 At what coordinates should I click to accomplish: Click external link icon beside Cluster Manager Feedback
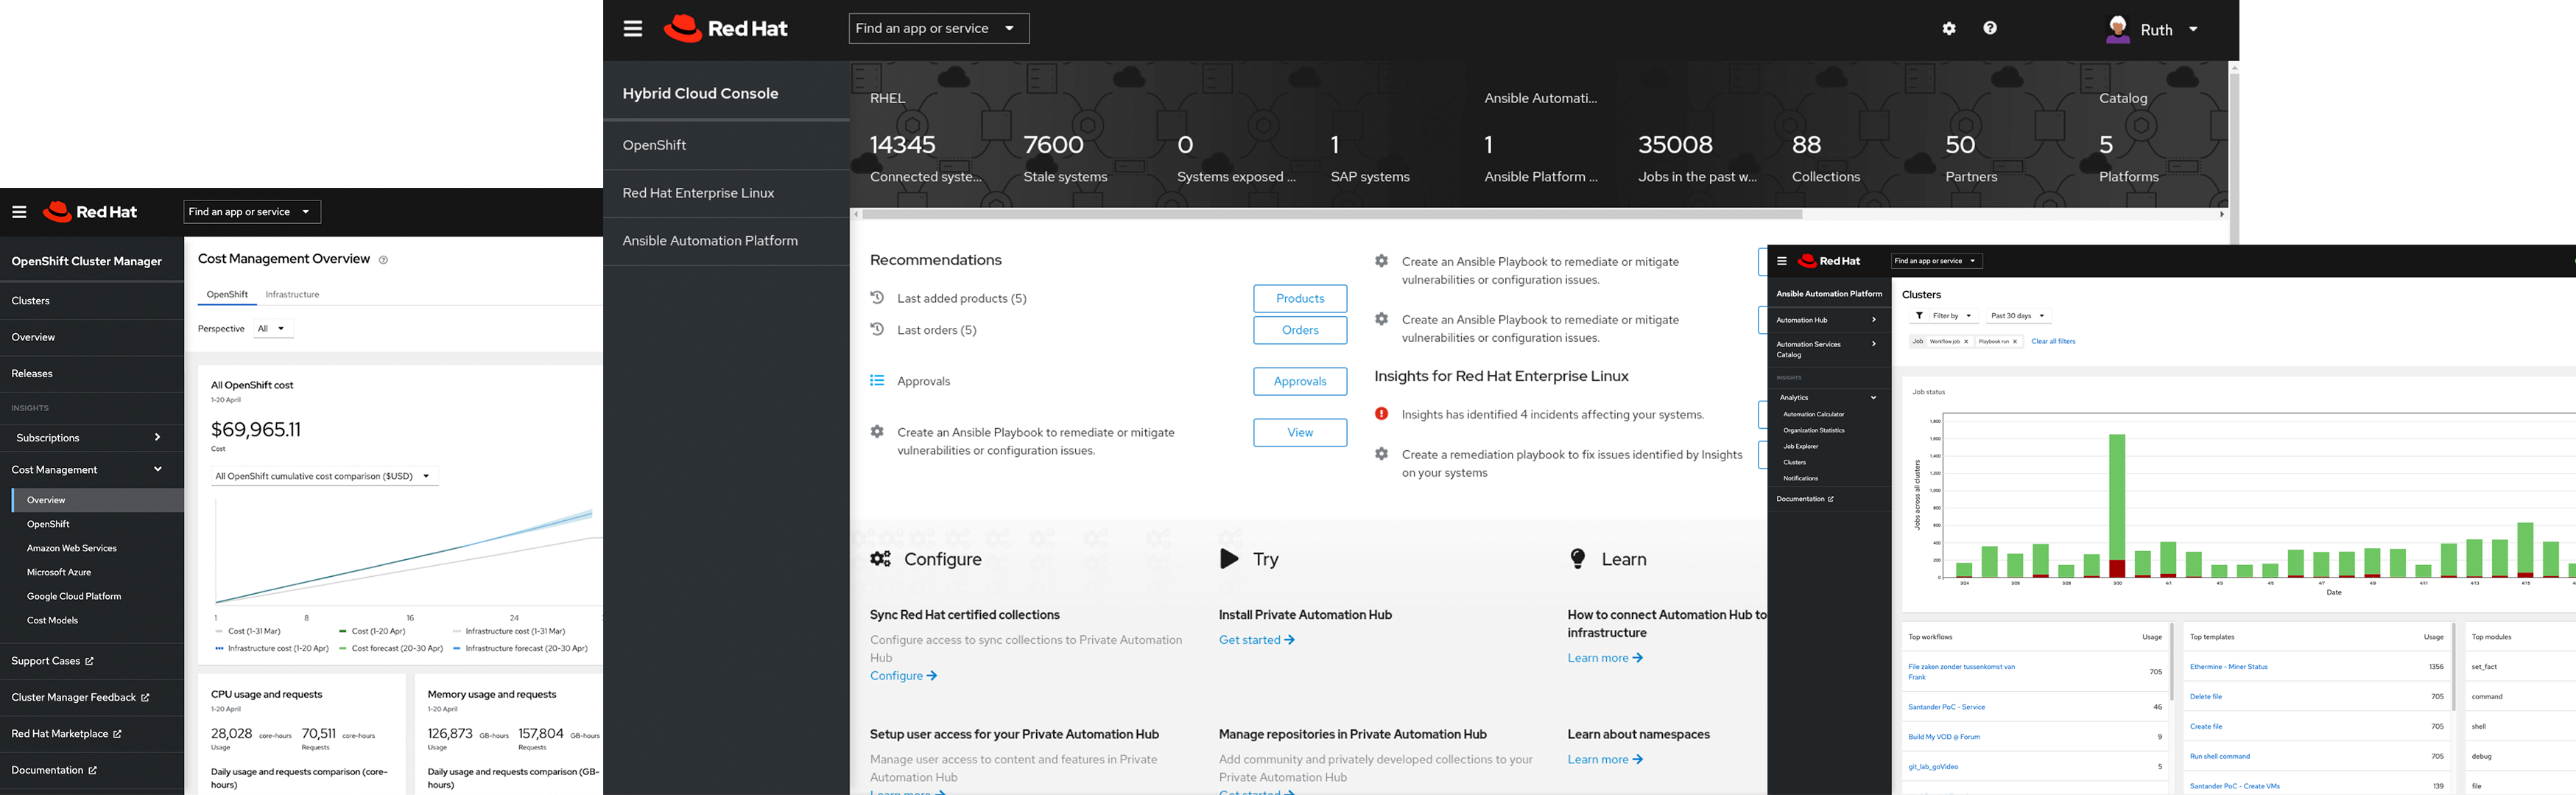point(145,698)
